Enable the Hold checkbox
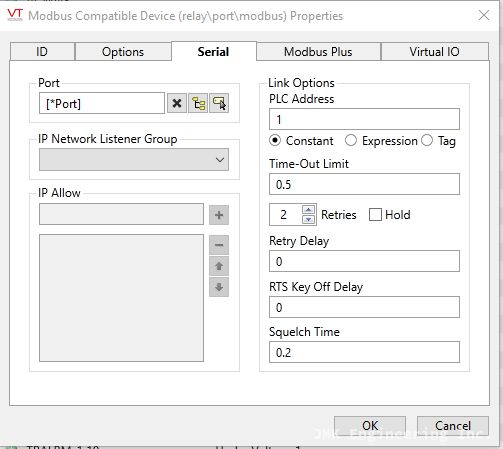The width and height of the screenshot is (503, 449). [375, 215]
